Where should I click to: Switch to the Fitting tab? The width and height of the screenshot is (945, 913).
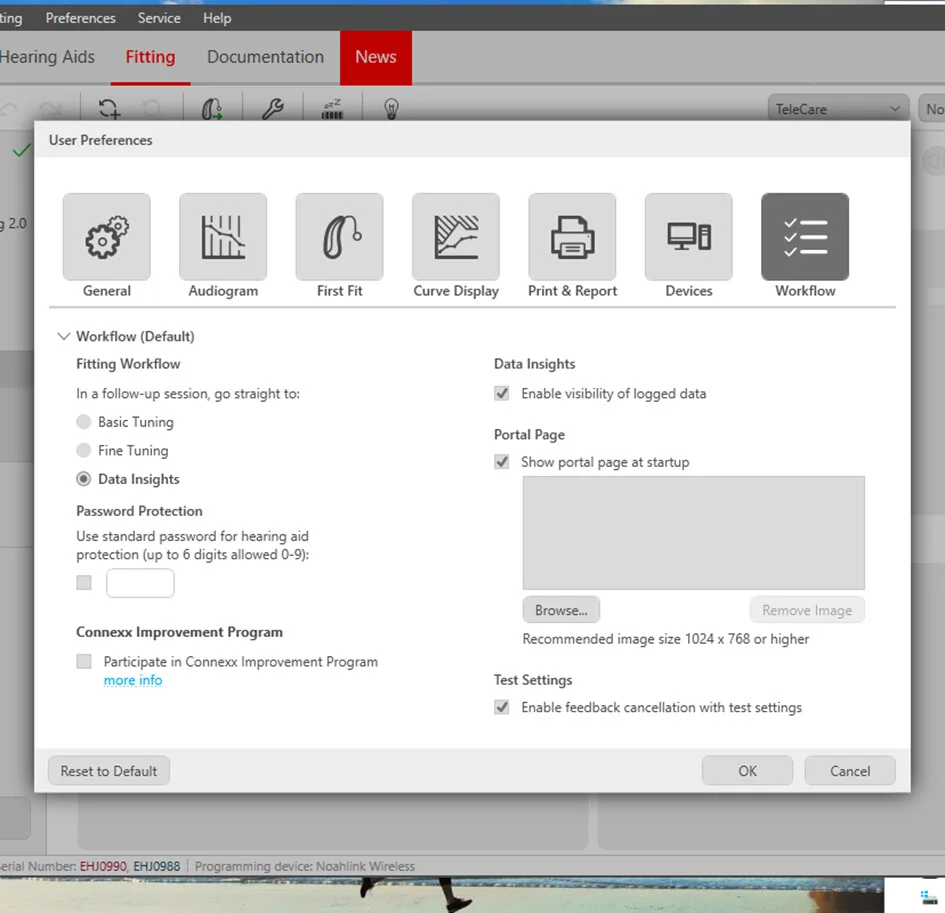[x=151, y=57]
